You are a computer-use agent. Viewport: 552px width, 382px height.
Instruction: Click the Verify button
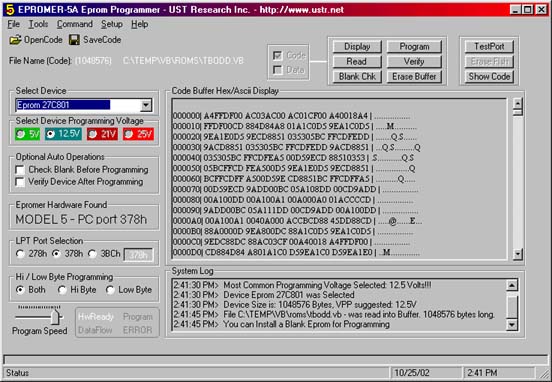414,61
